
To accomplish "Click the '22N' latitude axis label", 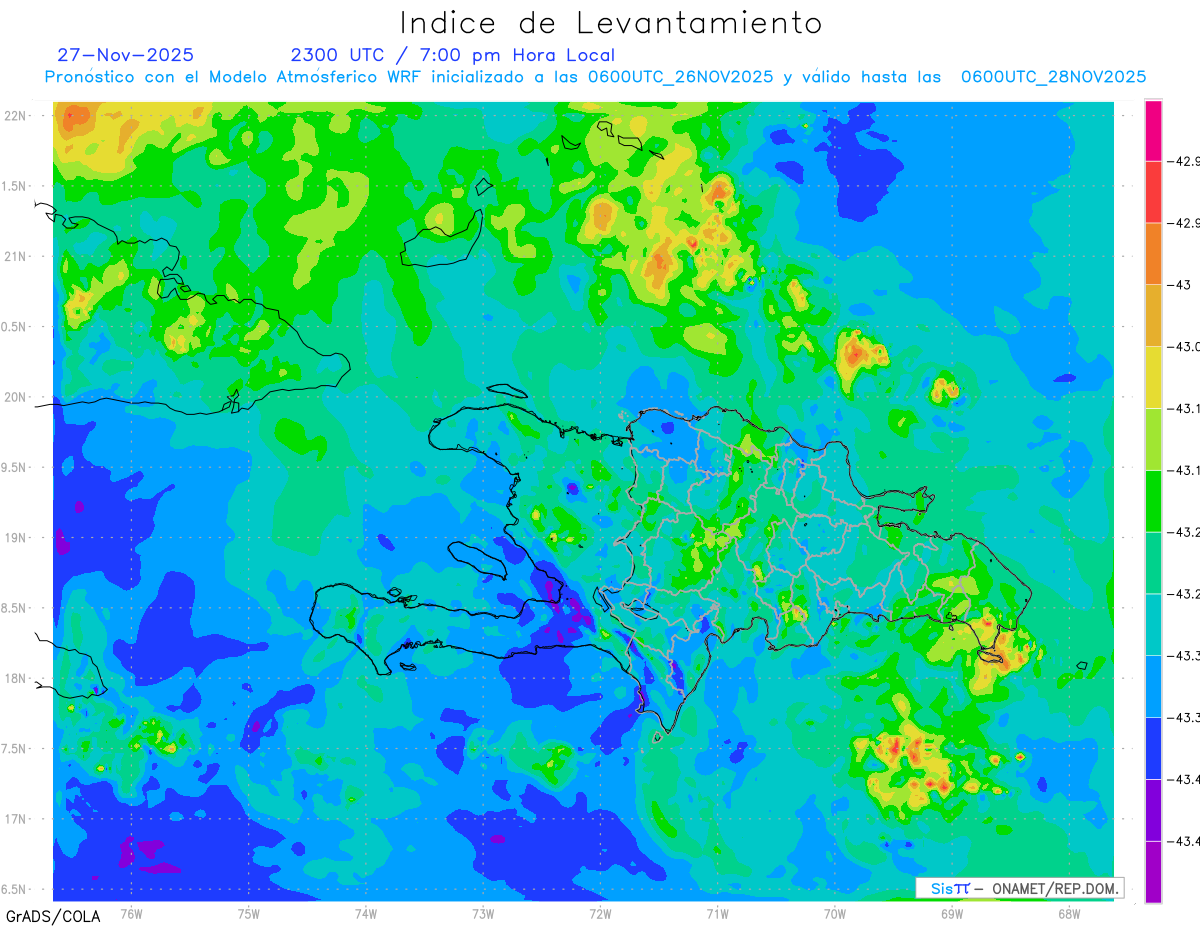I will pyautogui.click(x=16, y=116).
